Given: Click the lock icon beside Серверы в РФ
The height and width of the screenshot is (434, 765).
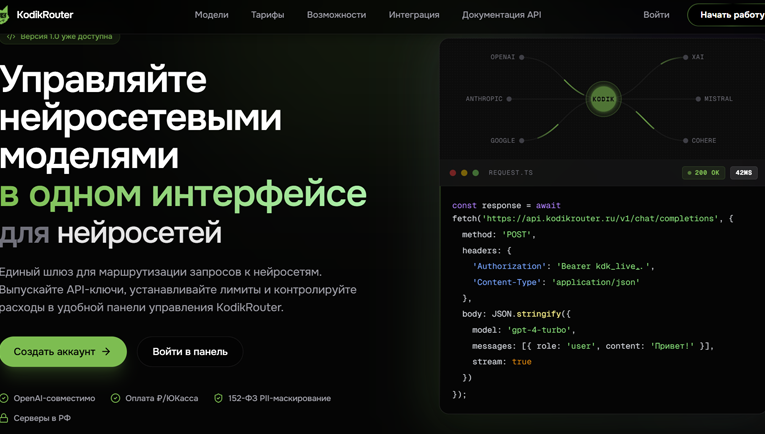Looking at the screenshot, I should coord(4,418).
